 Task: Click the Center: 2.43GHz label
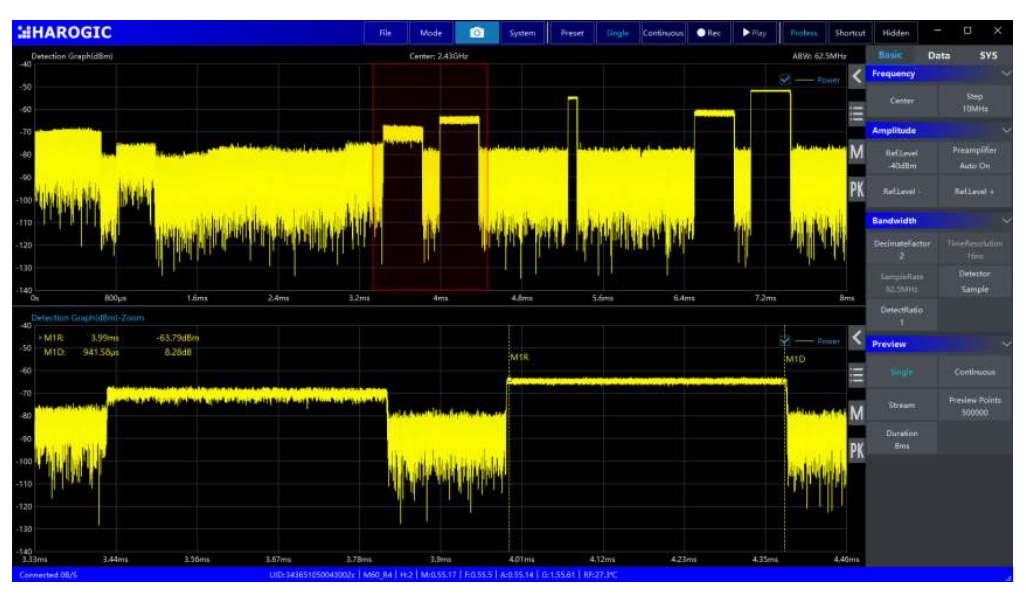[438, 56]
